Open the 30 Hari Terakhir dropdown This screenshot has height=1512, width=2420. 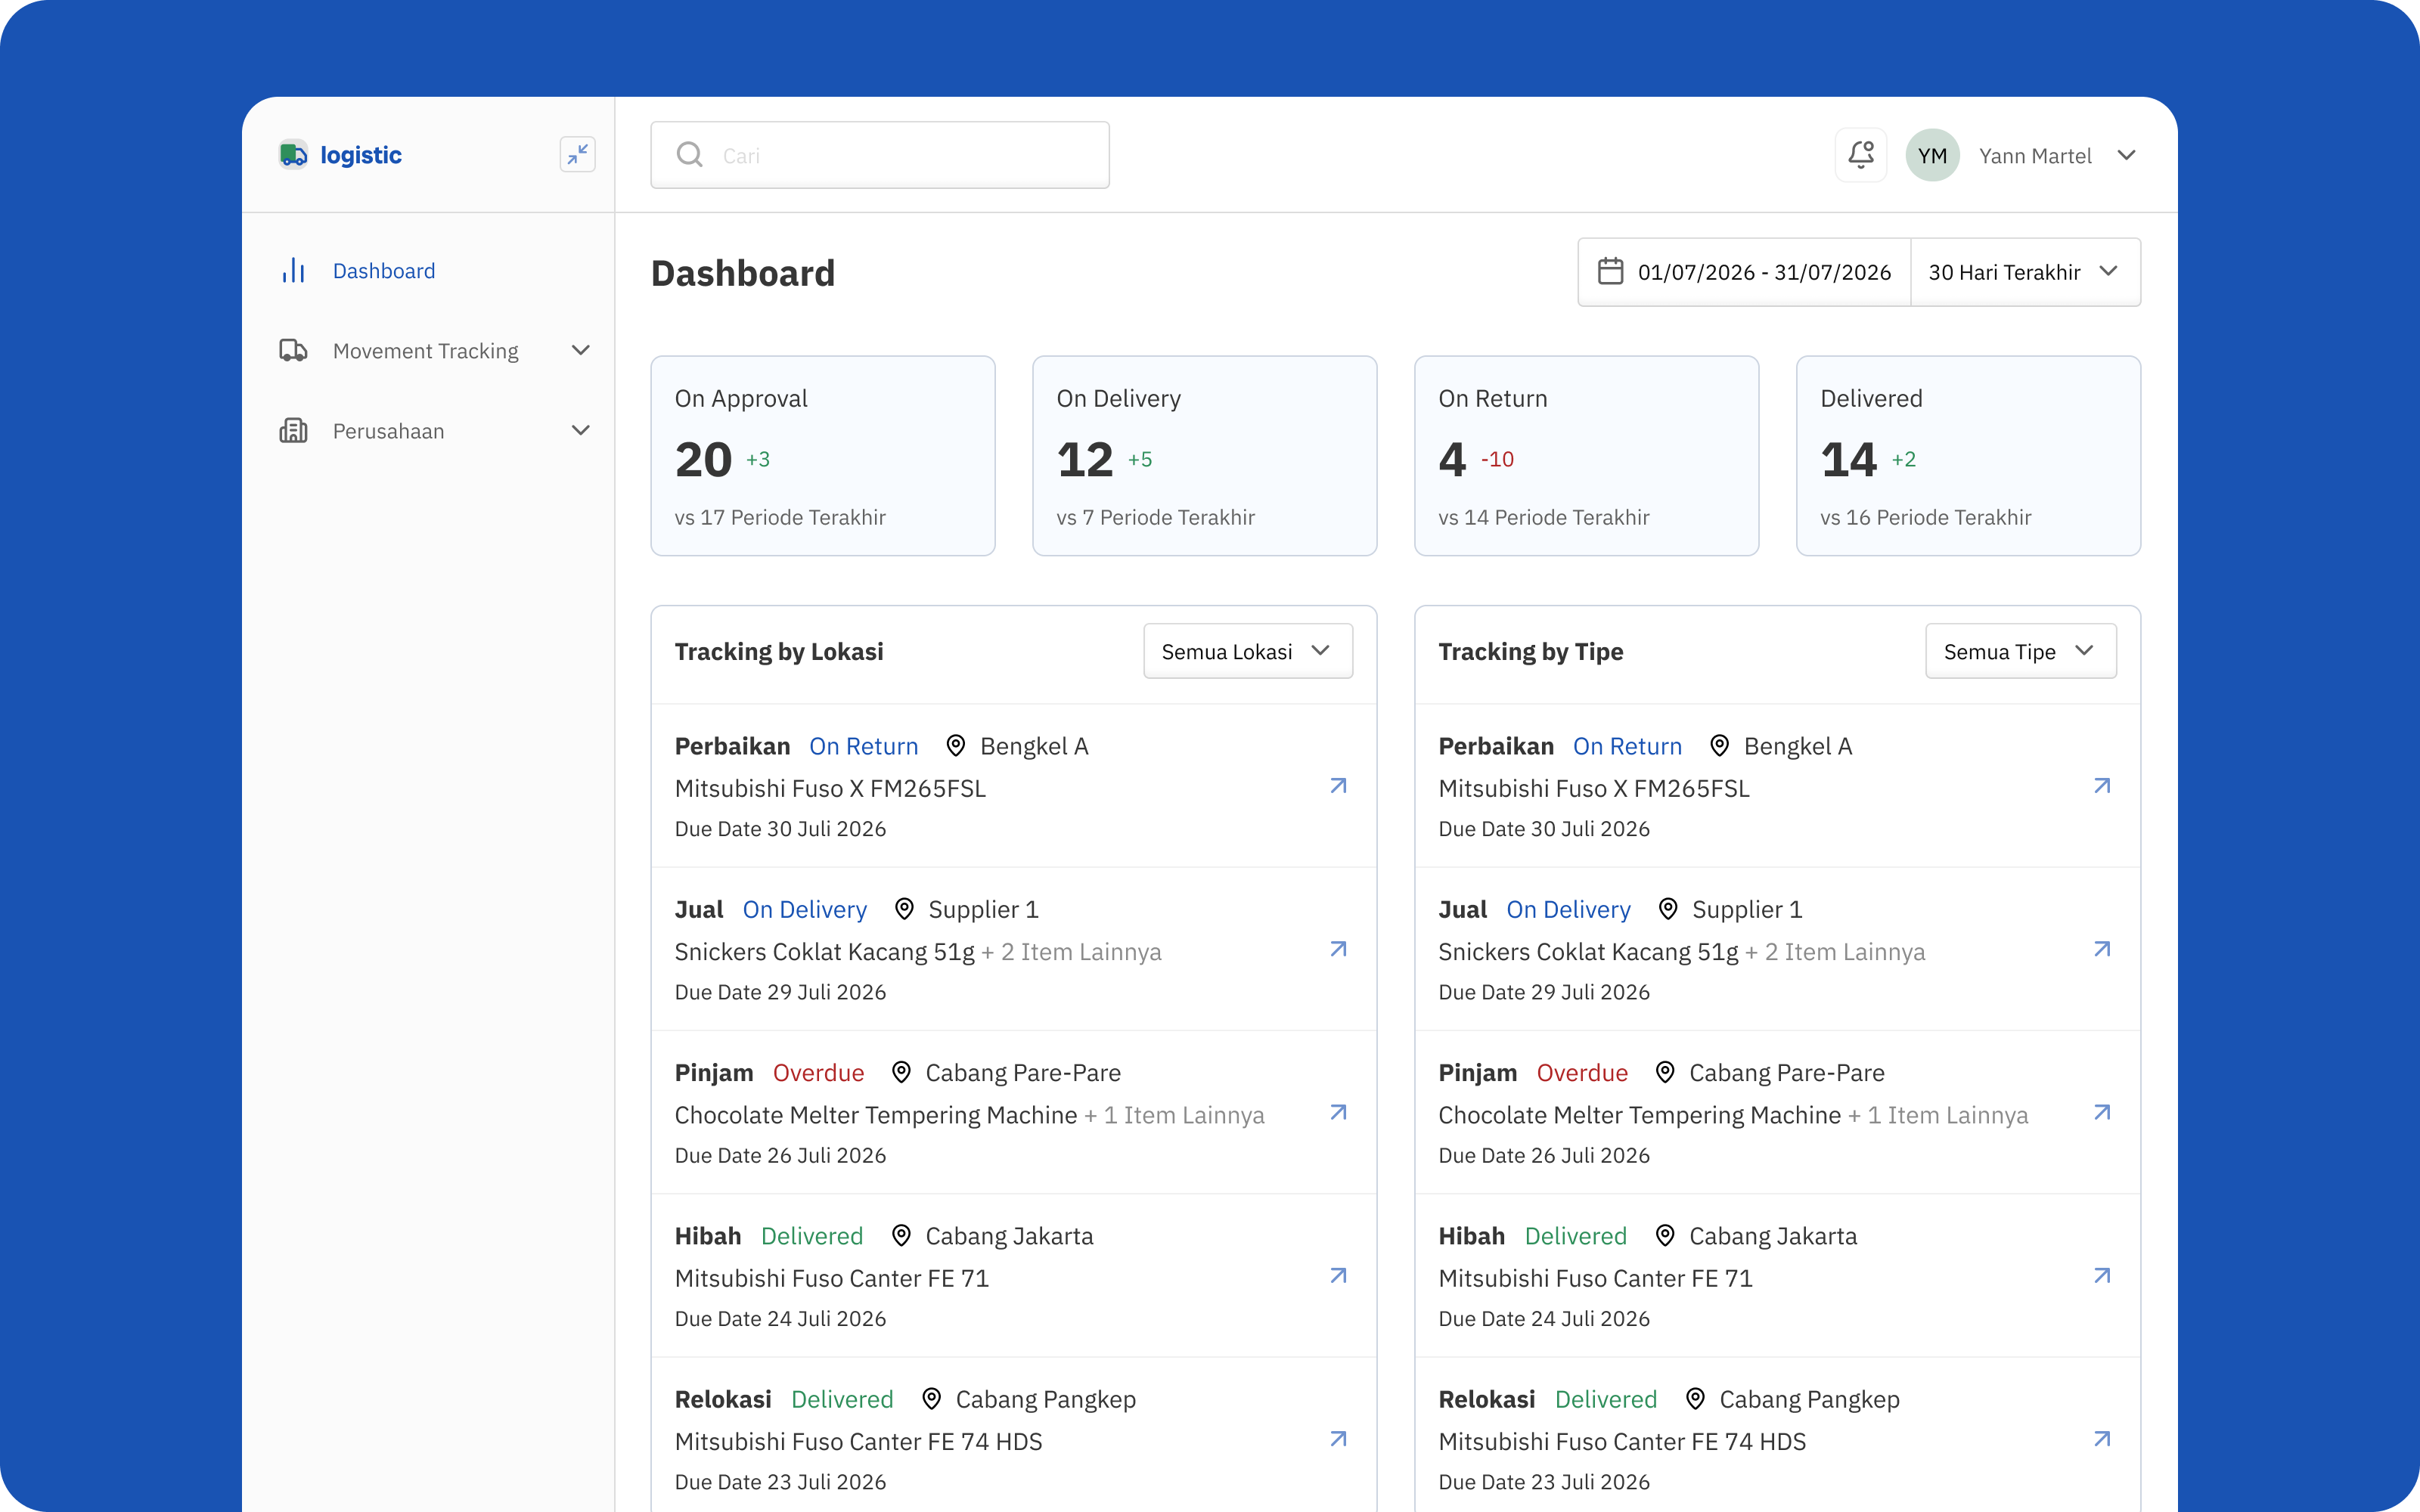(2025, 272)
